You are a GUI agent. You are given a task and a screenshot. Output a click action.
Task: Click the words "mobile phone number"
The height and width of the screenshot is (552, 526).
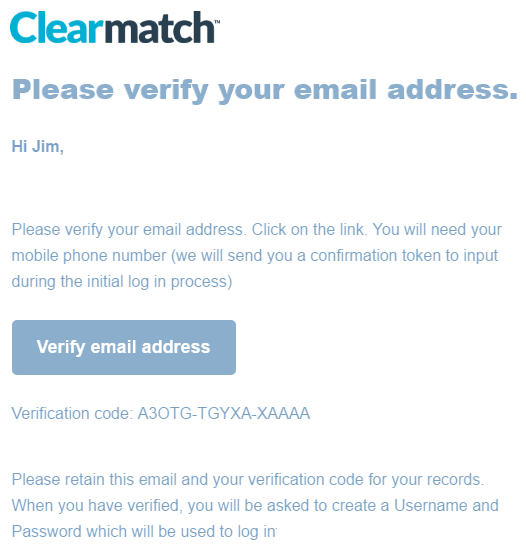[x=89, y=256]
